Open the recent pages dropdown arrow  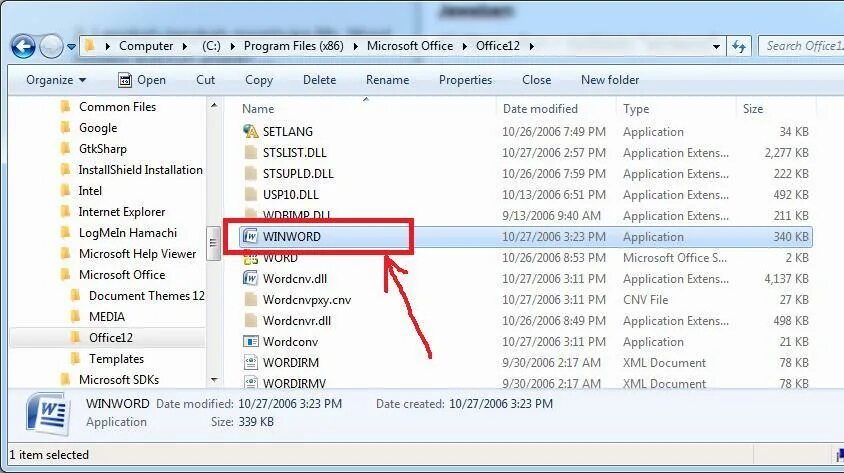[x=72, y=47]
